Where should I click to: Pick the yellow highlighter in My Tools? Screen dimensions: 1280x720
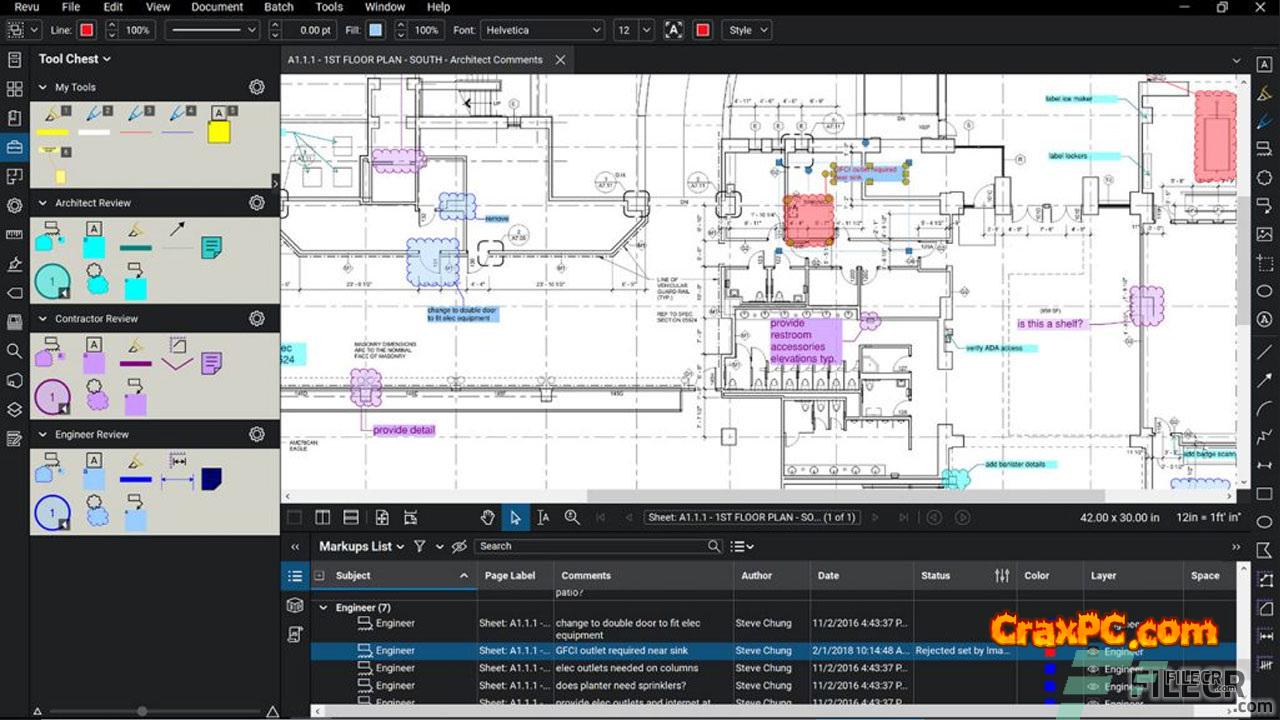pyautogui.click(x=52, y=122)
